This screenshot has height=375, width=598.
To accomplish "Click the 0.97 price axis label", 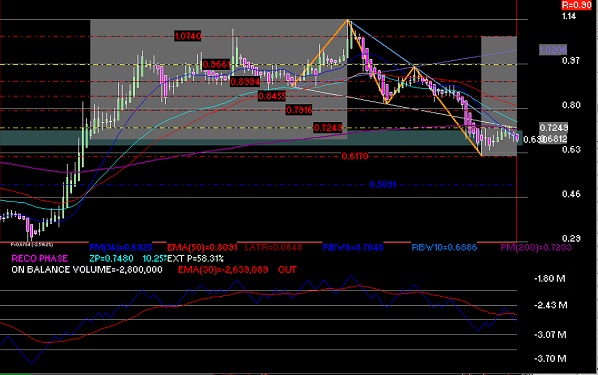I will [x=570, y=60].
